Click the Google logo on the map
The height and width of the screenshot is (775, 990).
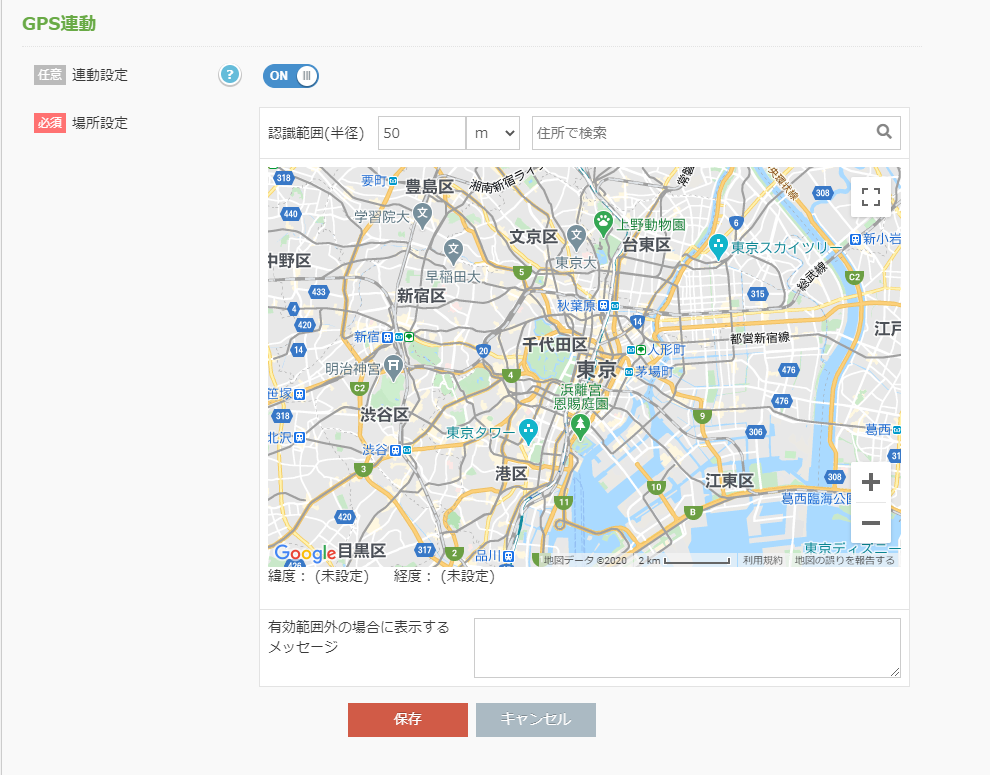[x=305, y=553]
